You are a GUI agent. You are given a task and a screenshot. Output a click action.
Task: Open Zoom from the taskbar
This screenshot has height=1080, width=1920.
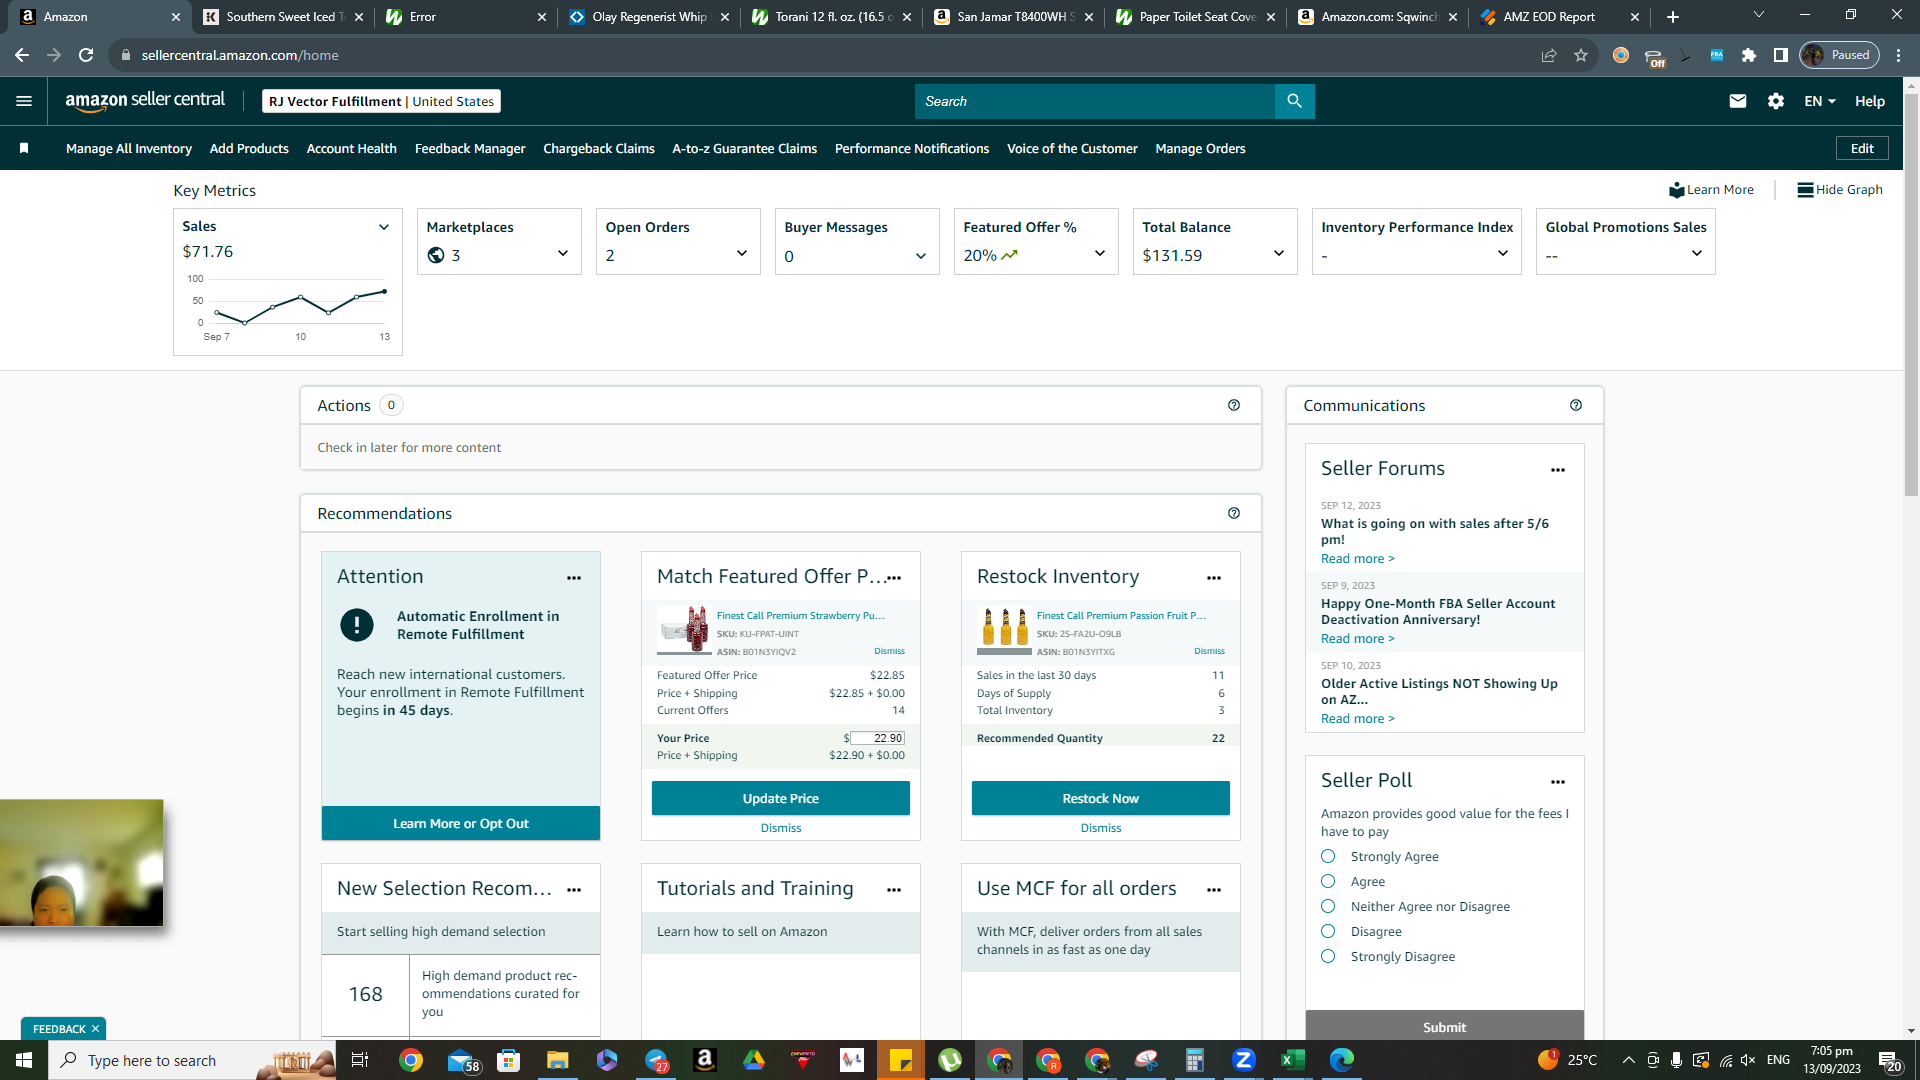(x=1244, y=1060)
